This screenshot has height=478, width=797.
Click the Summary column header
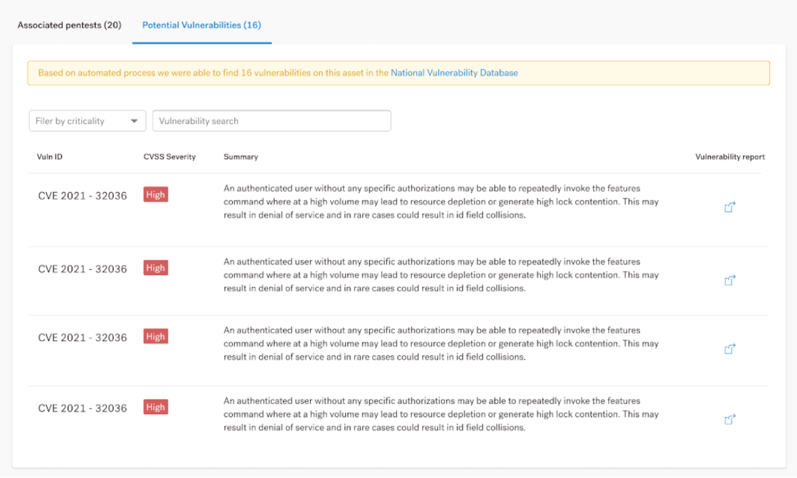coord(240,157)
